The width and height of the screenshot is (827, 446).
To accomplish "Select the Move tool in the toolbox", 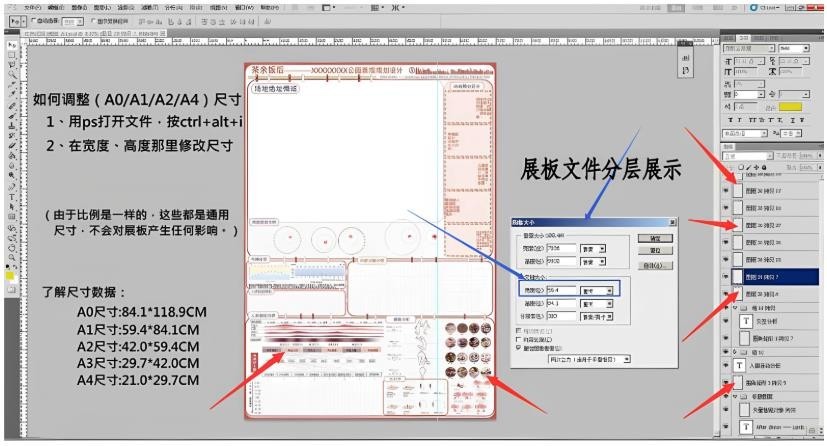I will pos(12,46).
